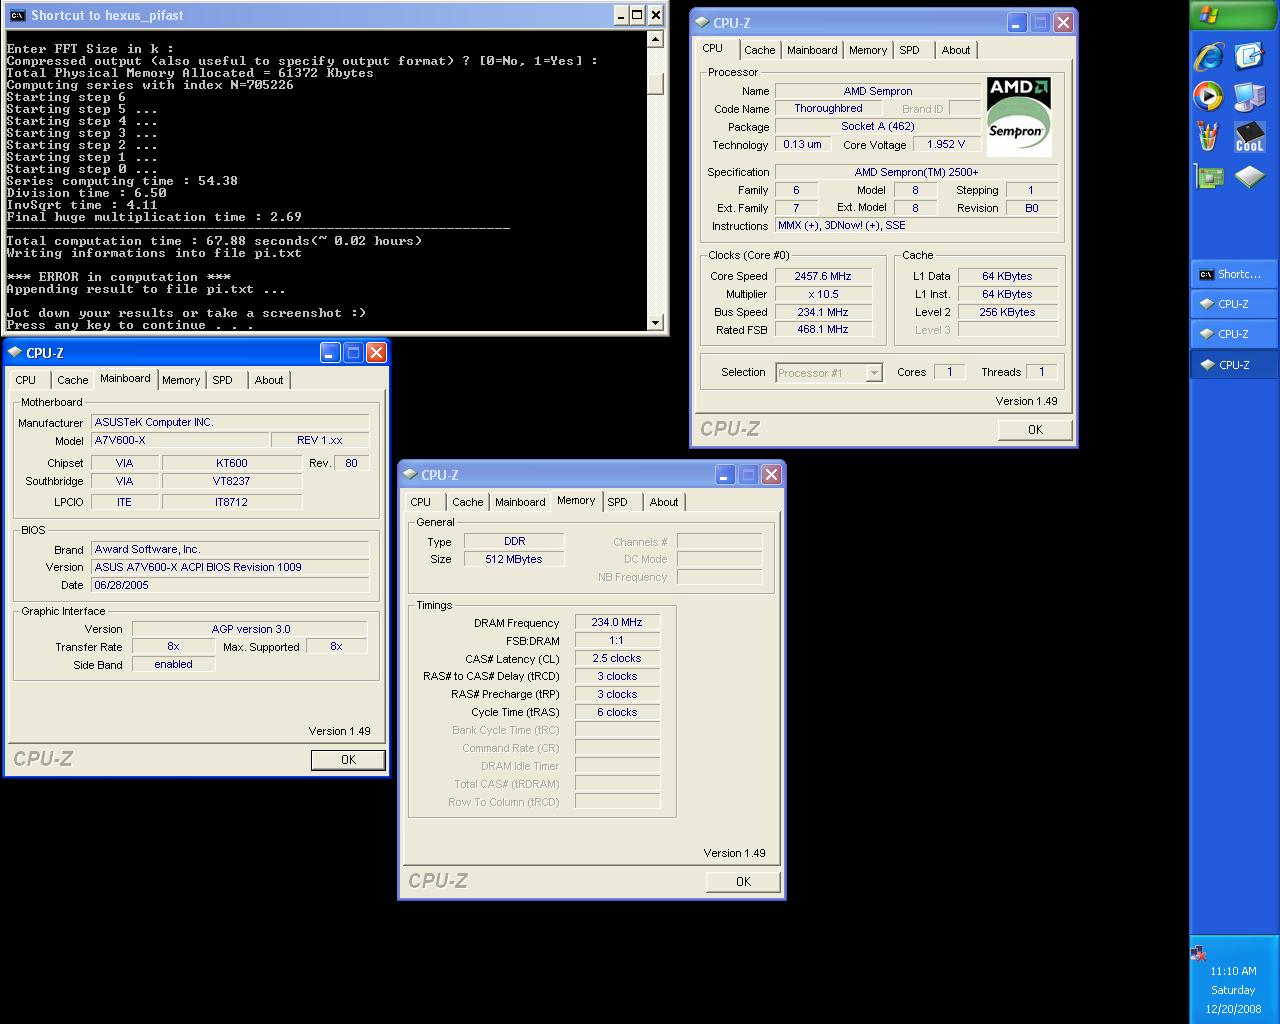Click the Specification field AMD Sempron(TM) 2500+
Screen dimensions: 1280x1024
[917, 172]
